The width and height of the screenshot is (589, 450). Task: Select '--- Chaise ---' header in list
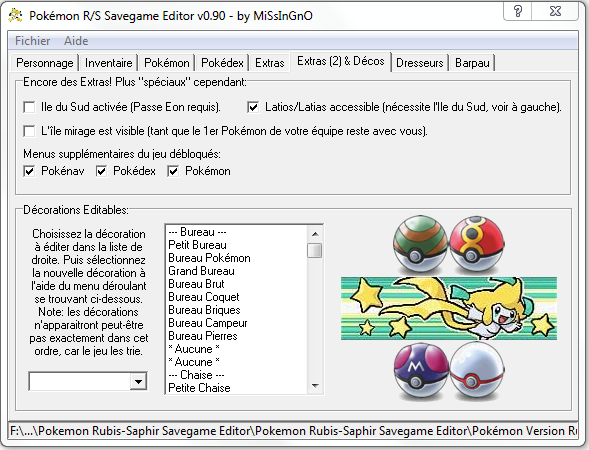[x=236, y=375]
